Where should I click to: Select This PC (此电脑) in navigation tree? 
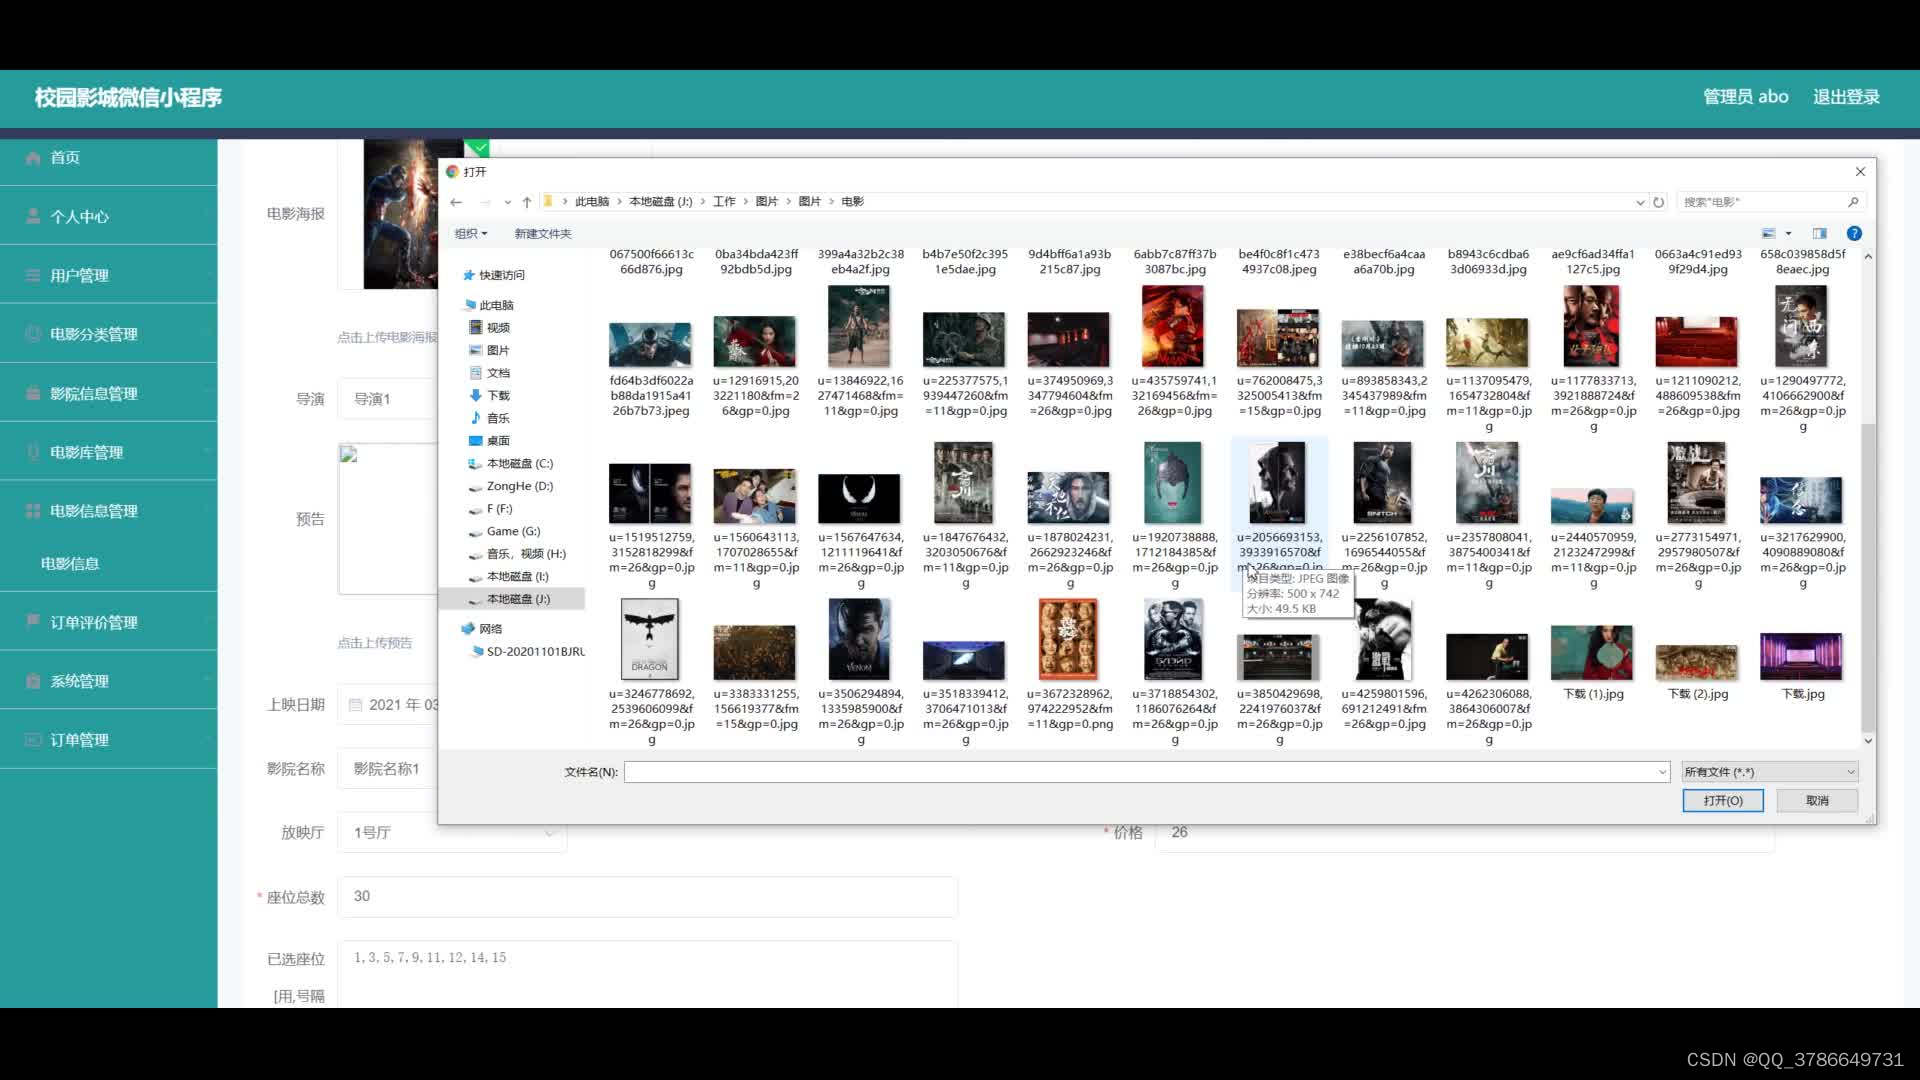point(490,305)
